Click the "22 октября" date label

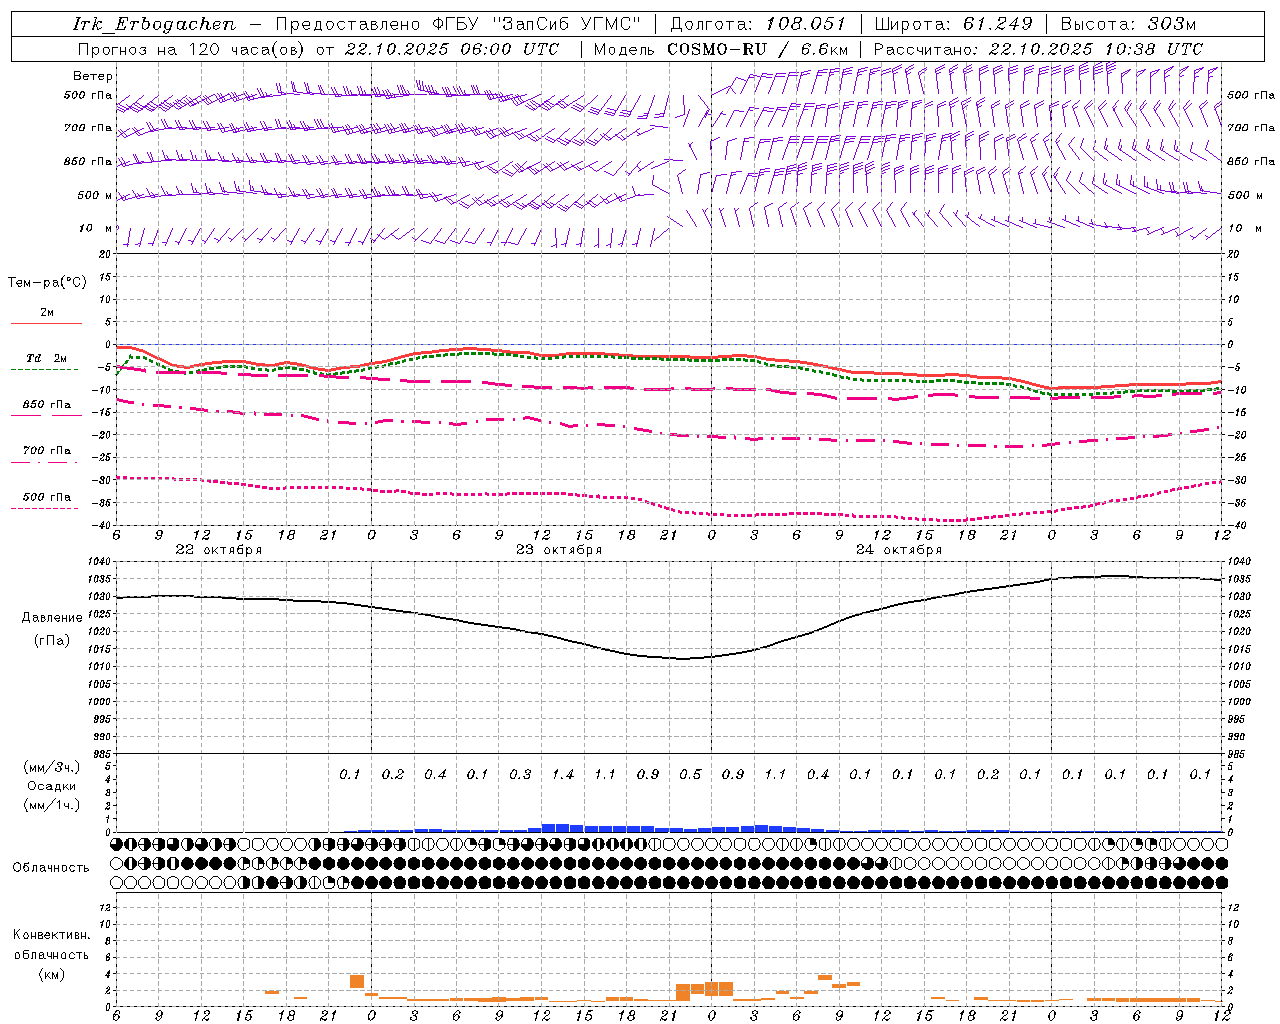coord(219,550)
